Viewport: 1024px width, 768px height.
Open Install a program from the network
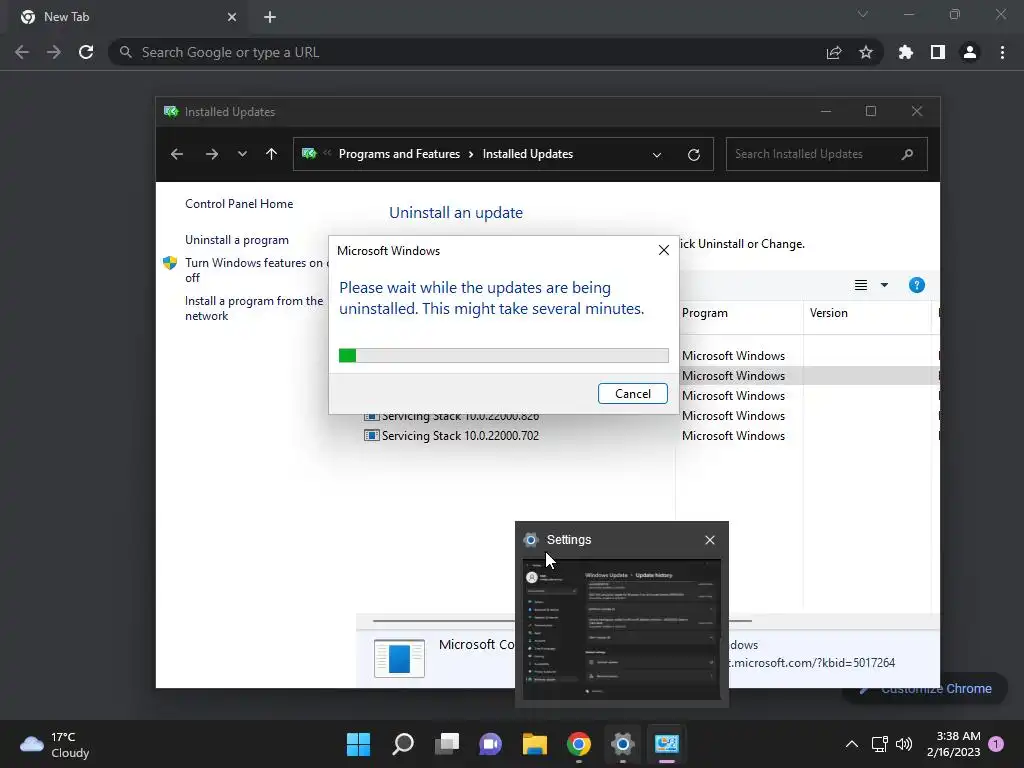pos(254,308)
